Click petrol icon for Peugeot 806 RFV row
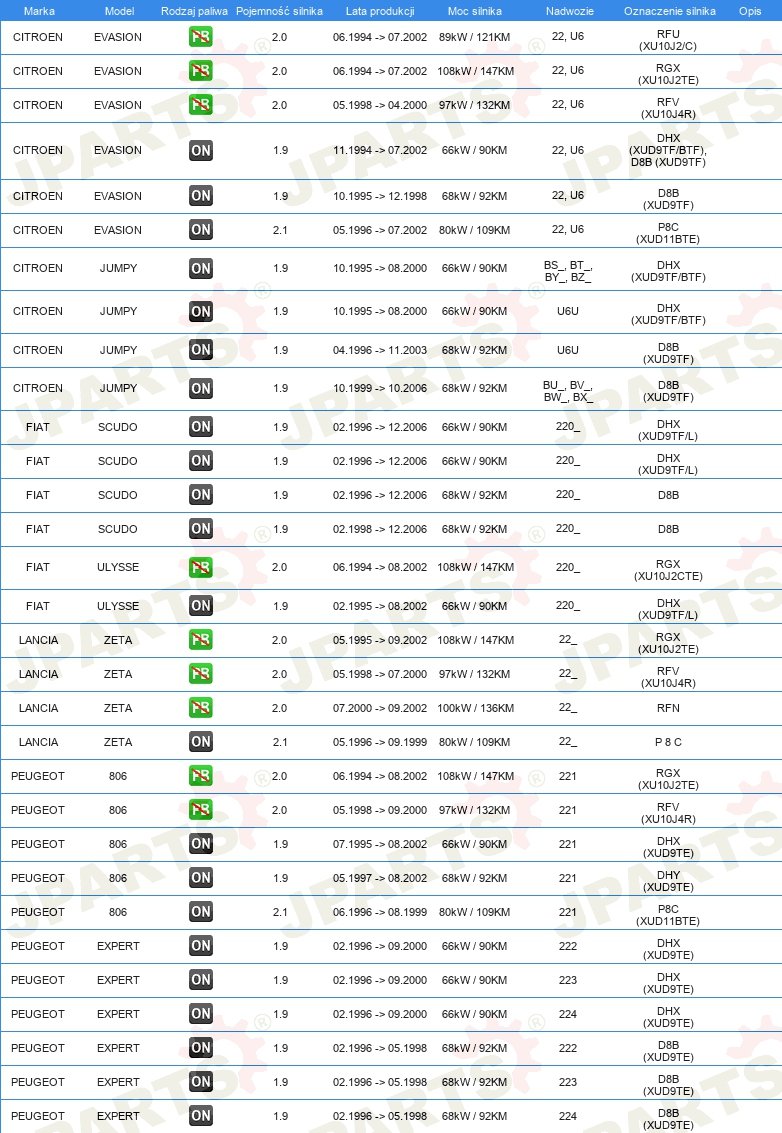 200,809
